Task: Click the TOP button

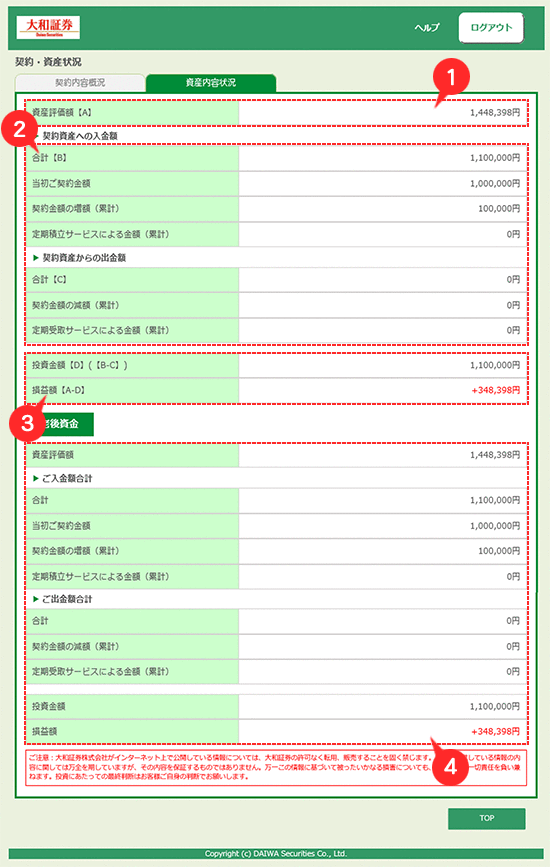Action: [486, 818]
